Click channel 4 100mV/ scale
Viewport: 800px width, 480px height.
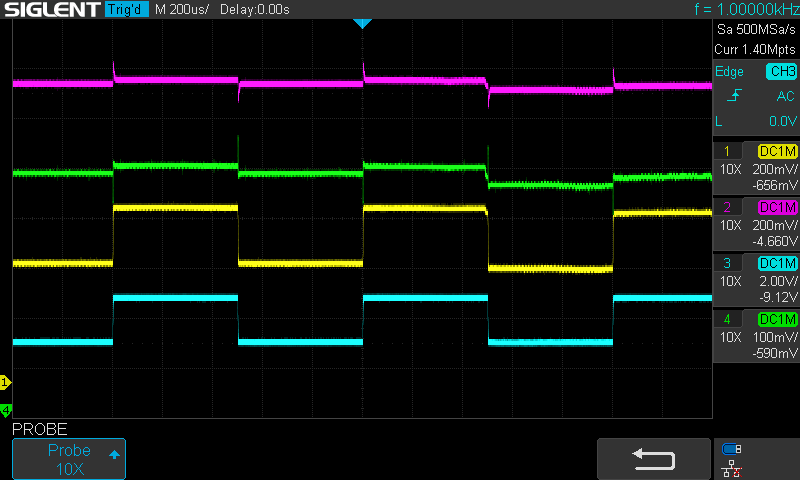tap(774, 338)
